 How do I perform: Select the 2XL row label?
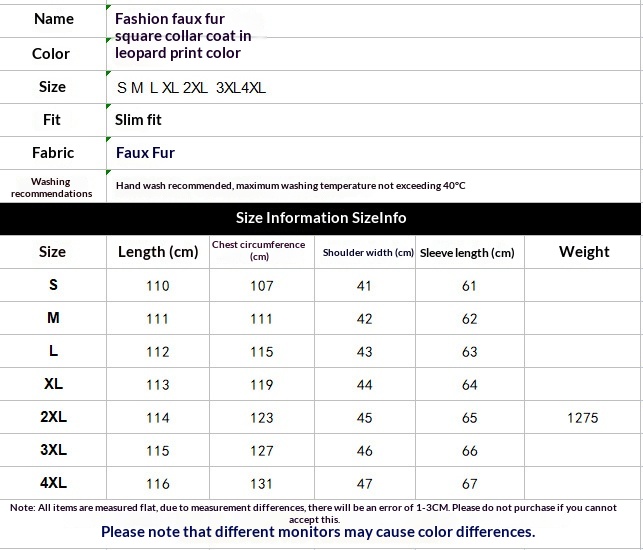tap(53, 417)
